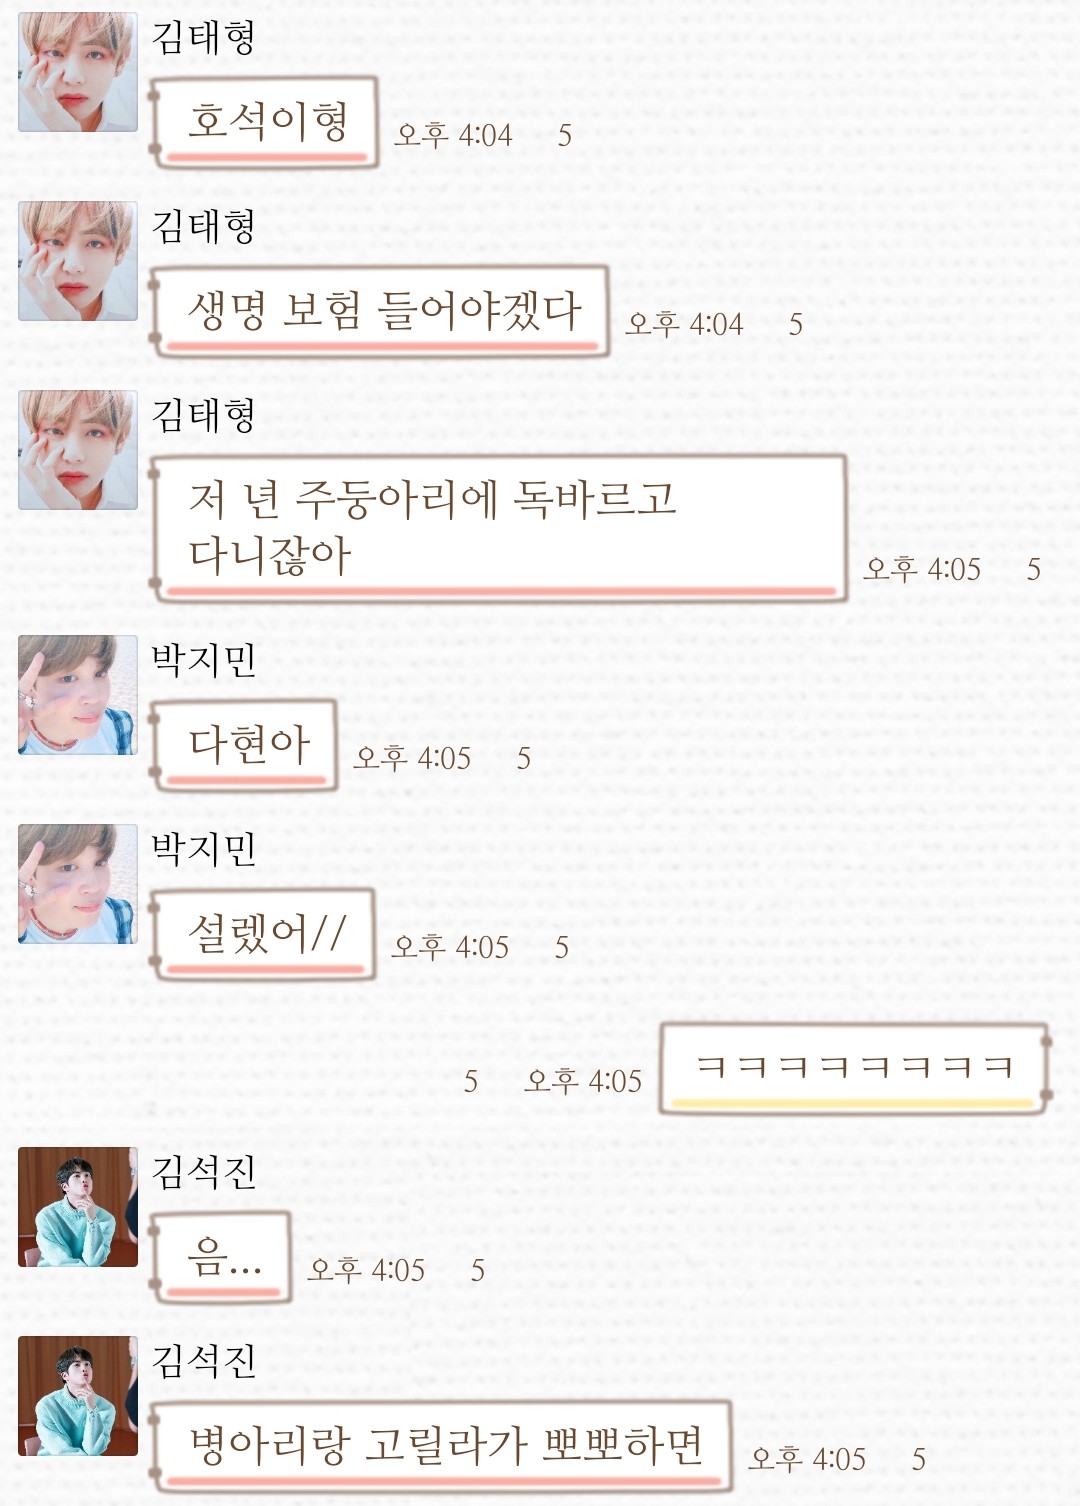Tap 김석진's avatar beside the 음... message
Viewport: 1080px width, 1506px height.
(x=78, y=1207)
